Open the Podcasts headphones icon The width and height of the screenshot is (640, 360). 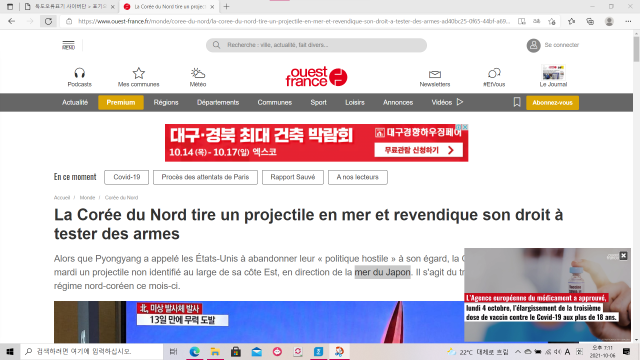[80, 73]
